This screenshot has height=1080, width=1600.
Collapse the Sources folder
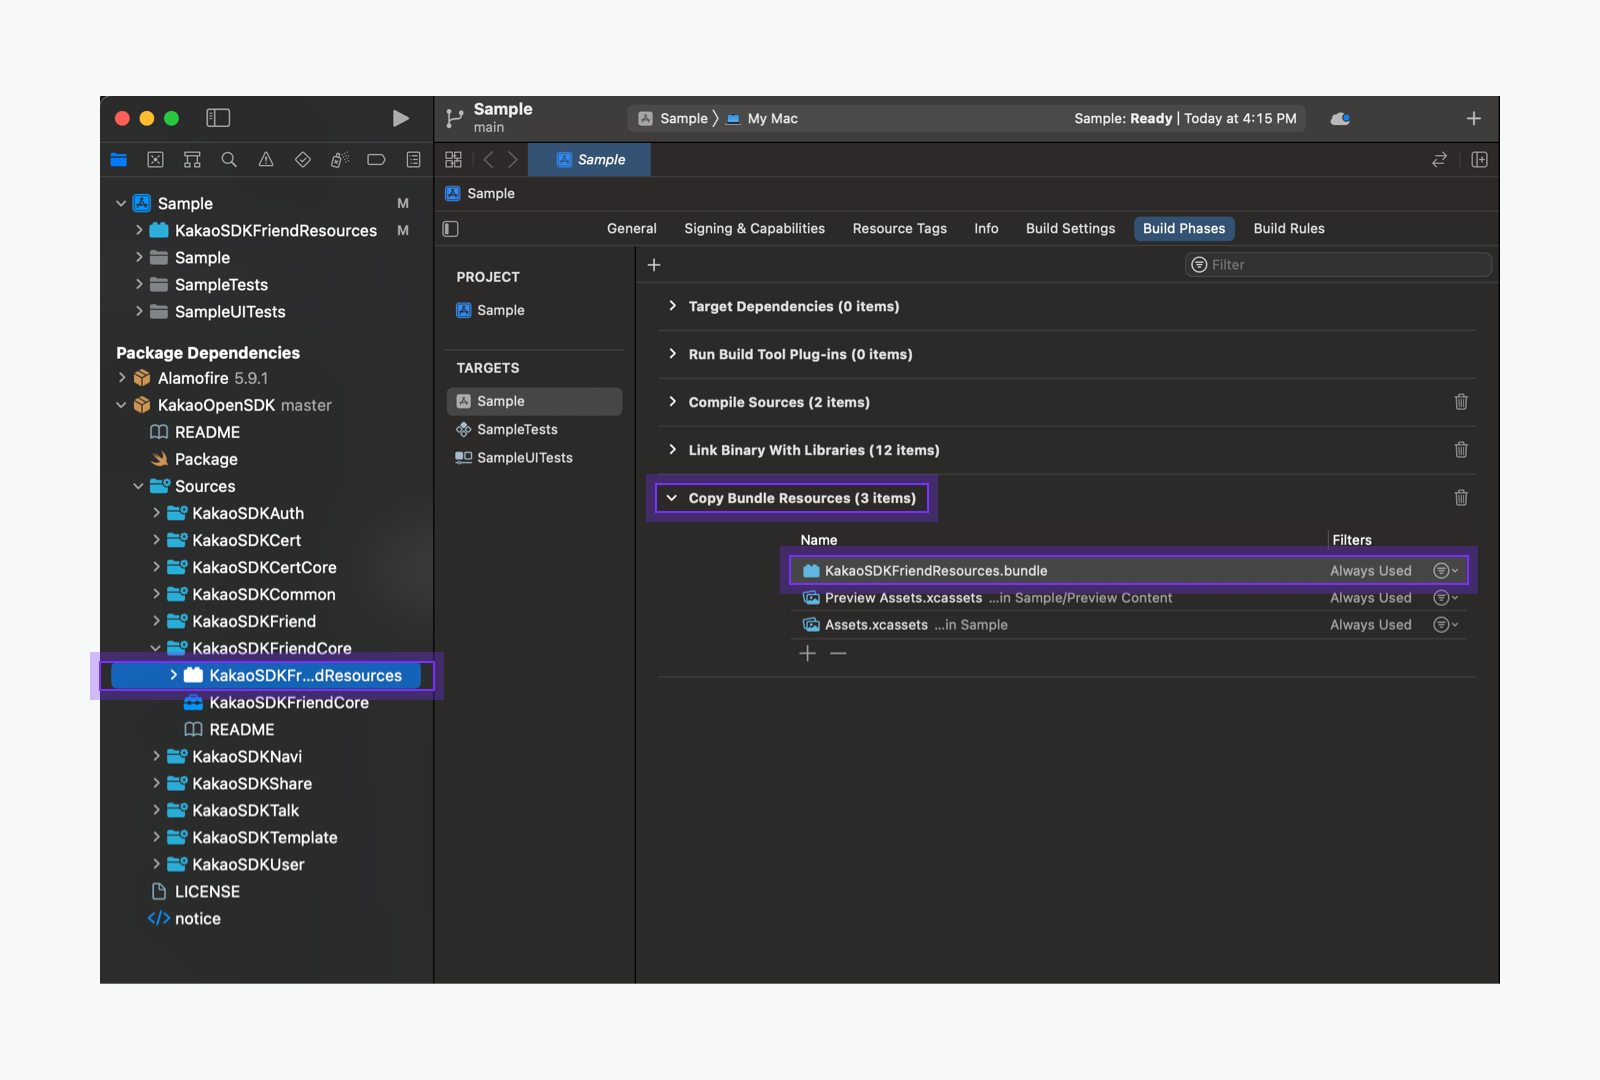(x=138, y=486)
